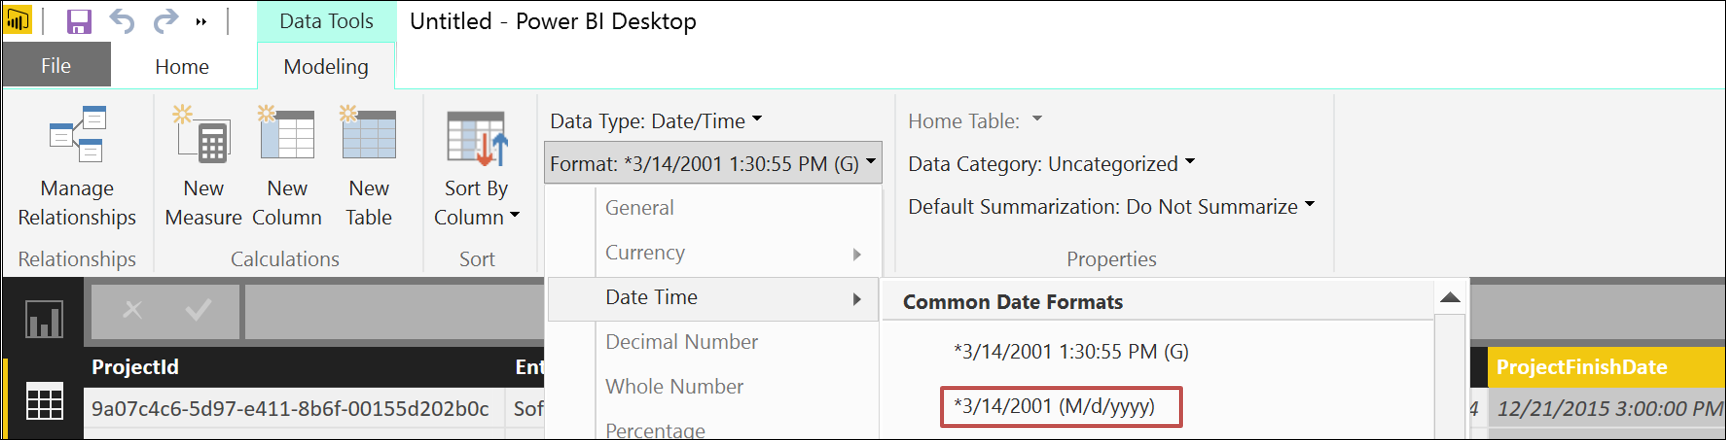The width and height of the screenshot is (1726, 440).
Task: Expand Data Category: Uncategorized dropdown
Action: 1051,164
